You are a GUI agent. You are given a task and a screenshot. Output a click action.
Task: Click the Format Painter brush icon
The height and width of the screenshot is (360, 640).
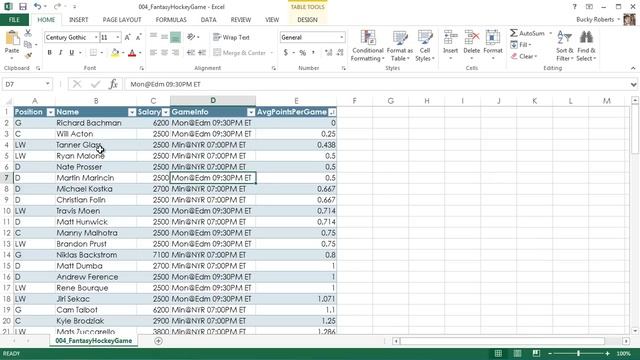[x=28, y=55]
